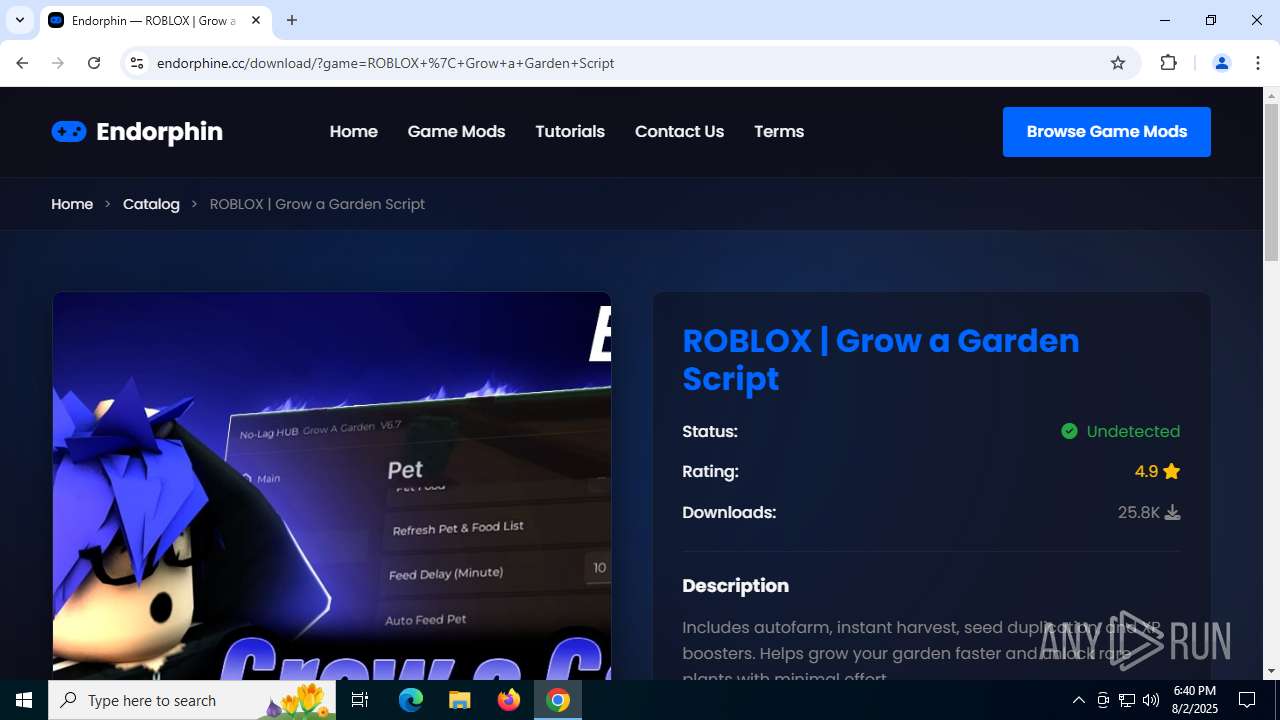Click the '25.8K' downloads value

[x=1138, y=512]
